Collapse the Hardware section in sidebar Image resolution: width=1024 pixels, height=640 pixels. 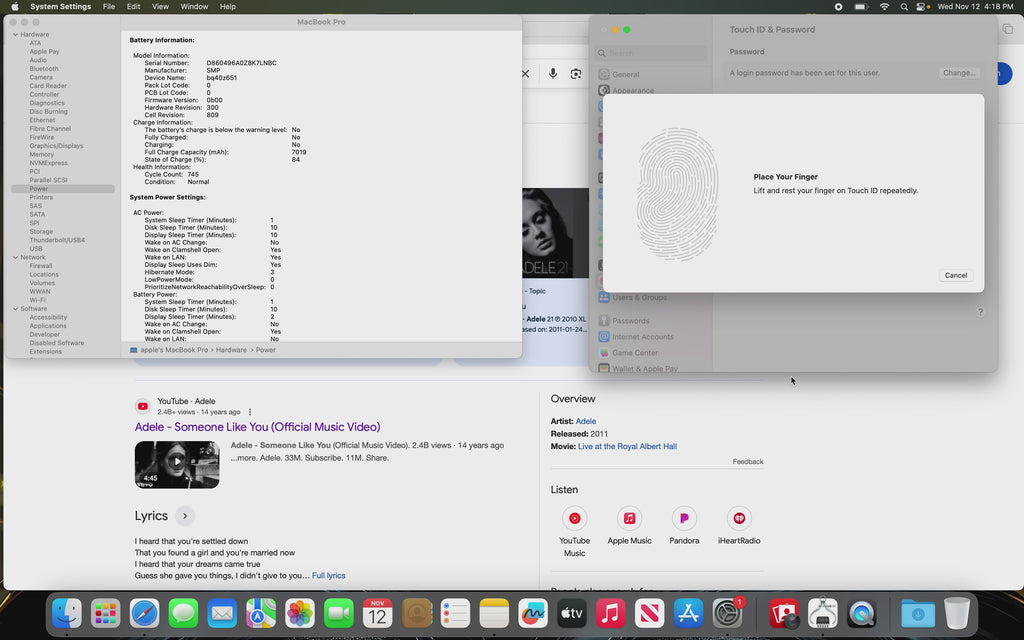pyautogui.click(x=15, y=35)
